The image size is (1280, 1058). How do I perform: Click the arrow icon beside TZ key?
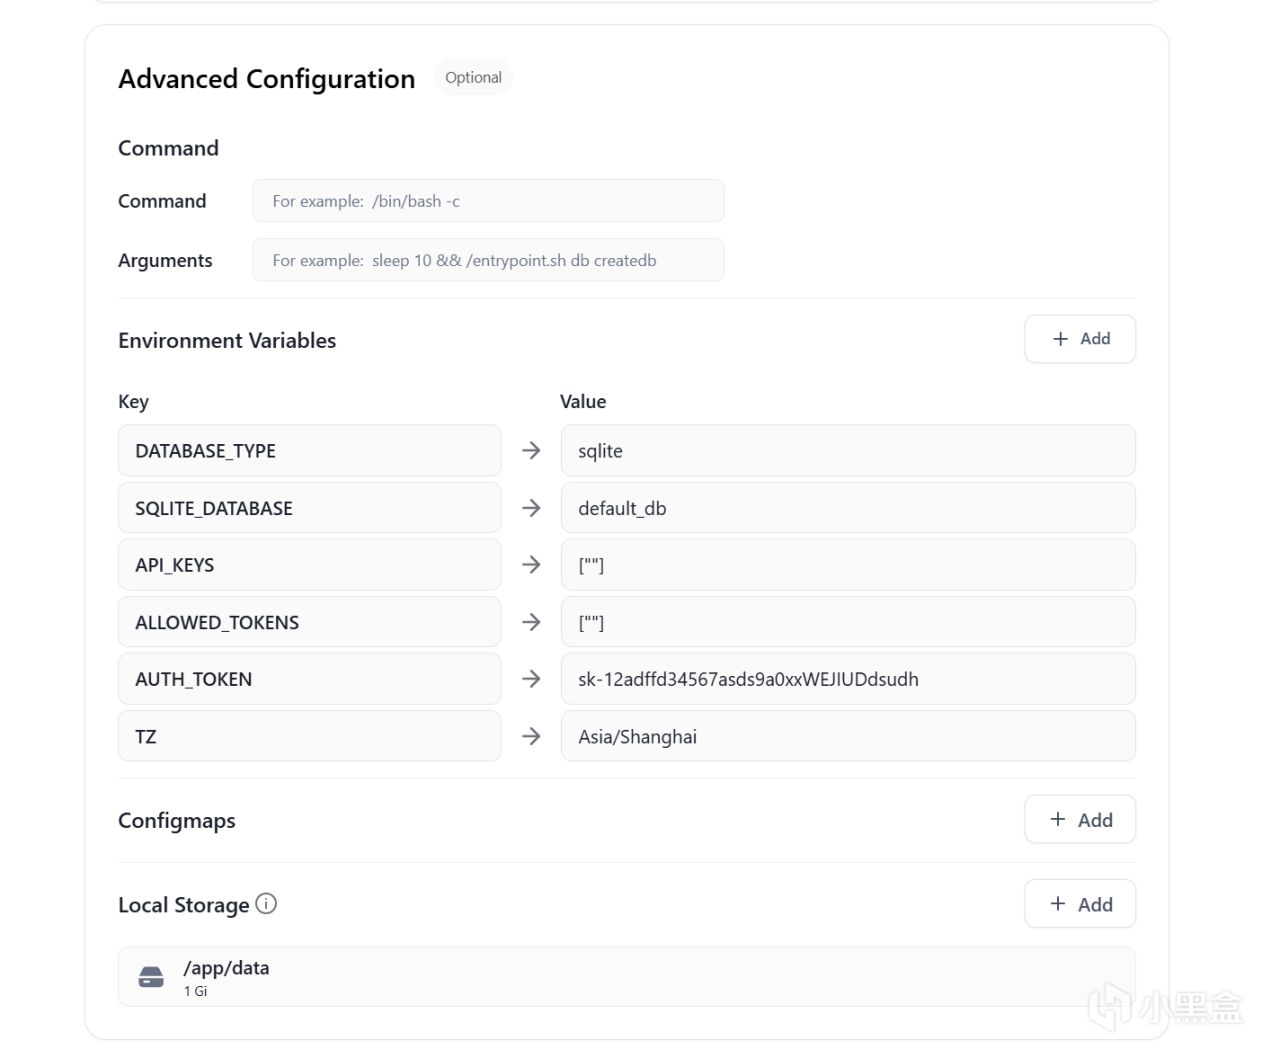click(x=531, y=737)
